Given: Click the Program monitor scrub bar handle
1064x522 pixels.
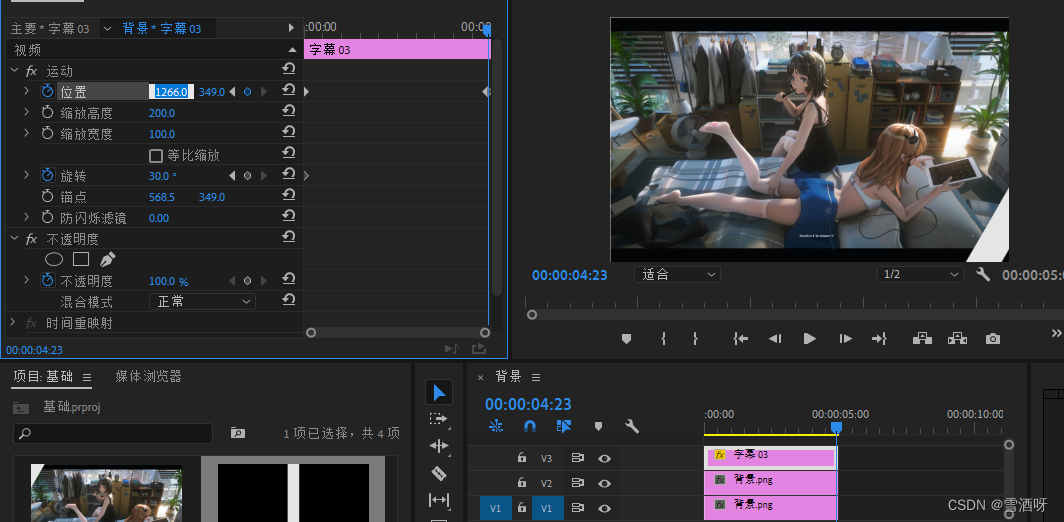Looking at the screenshot, I should (x=532, y=315).
